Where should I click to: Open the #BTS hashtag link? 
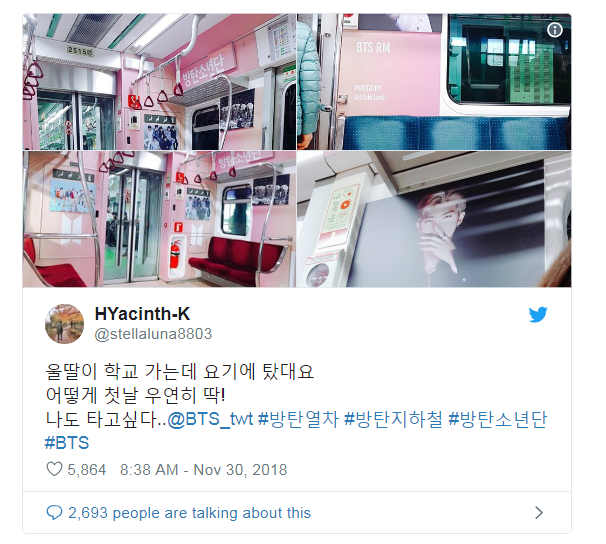click(x=67, y=443)
